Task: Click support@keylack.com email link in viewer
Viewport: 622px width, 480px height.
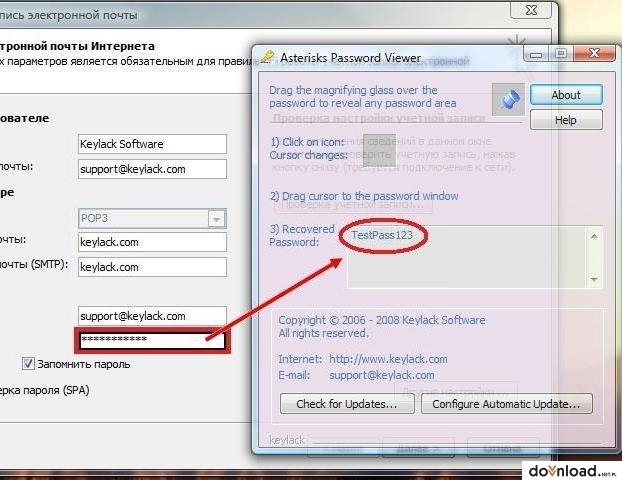Action: [x=382, y=375]
